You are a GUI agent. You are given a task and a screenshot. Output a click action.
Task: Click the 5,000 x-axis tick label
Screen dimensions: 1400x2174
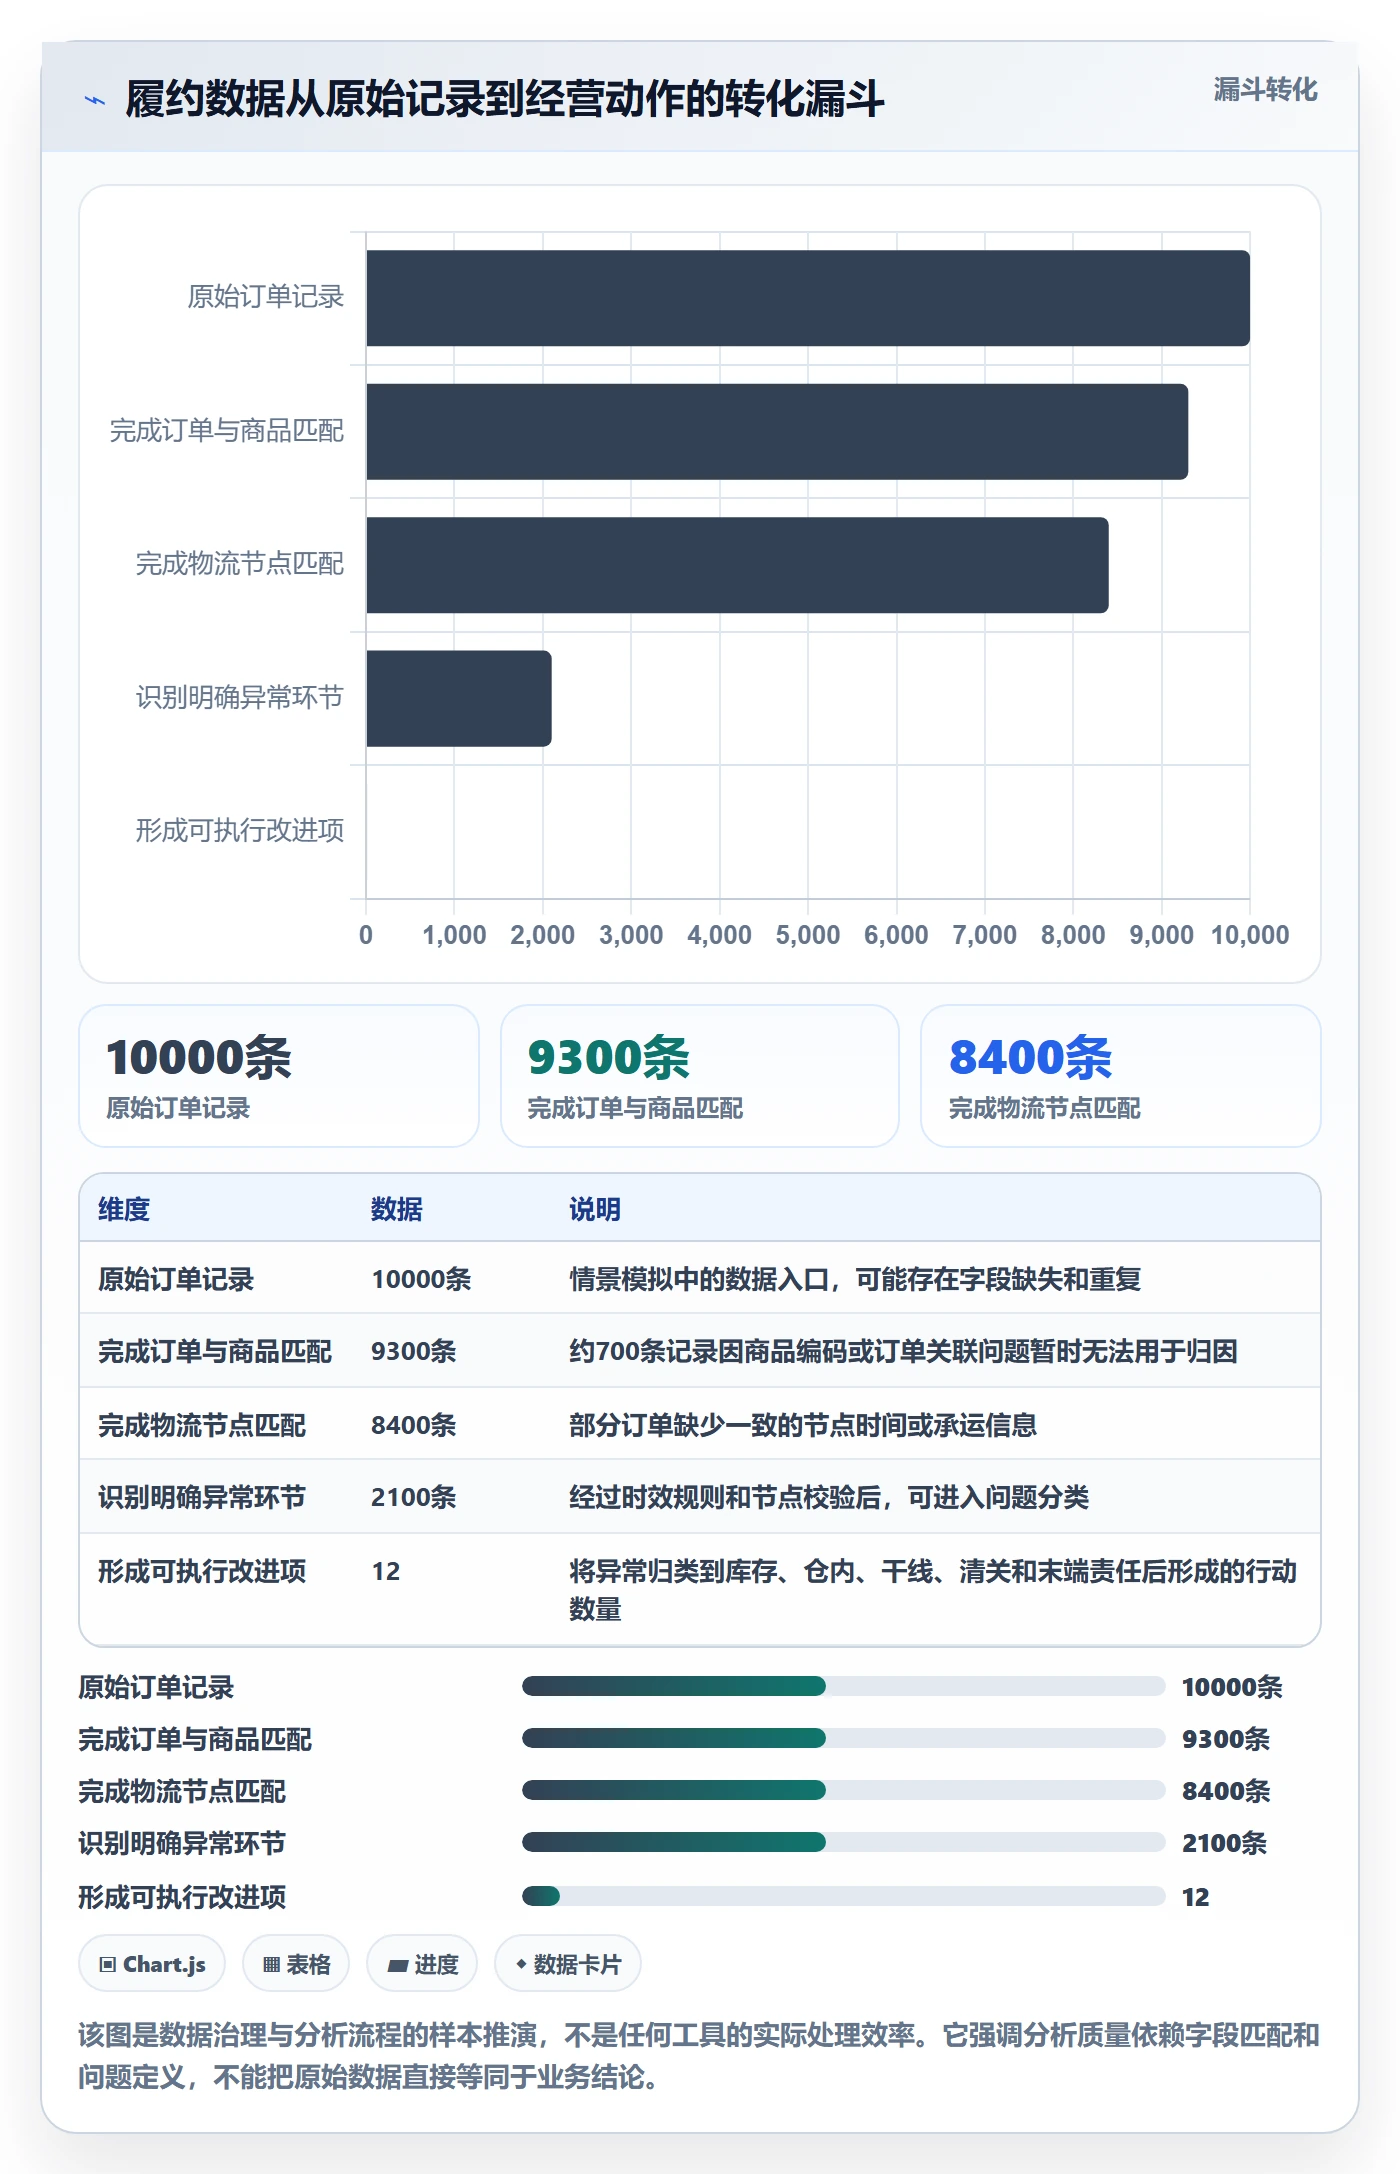point(808,935)
